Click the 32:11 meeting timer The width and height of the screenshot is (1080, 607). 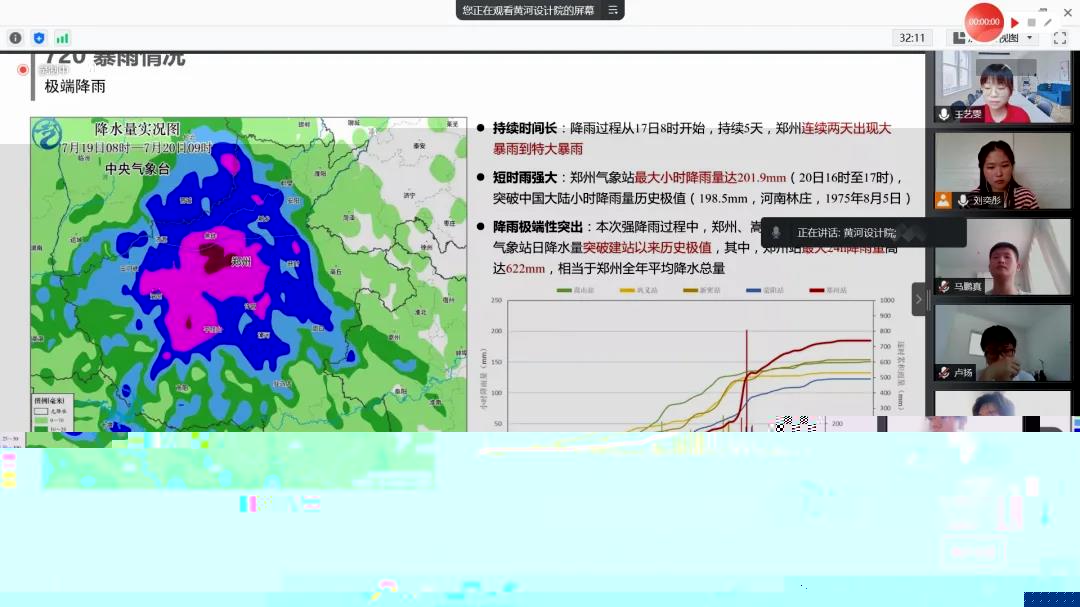pyautogui.click(x=911, y=38)
